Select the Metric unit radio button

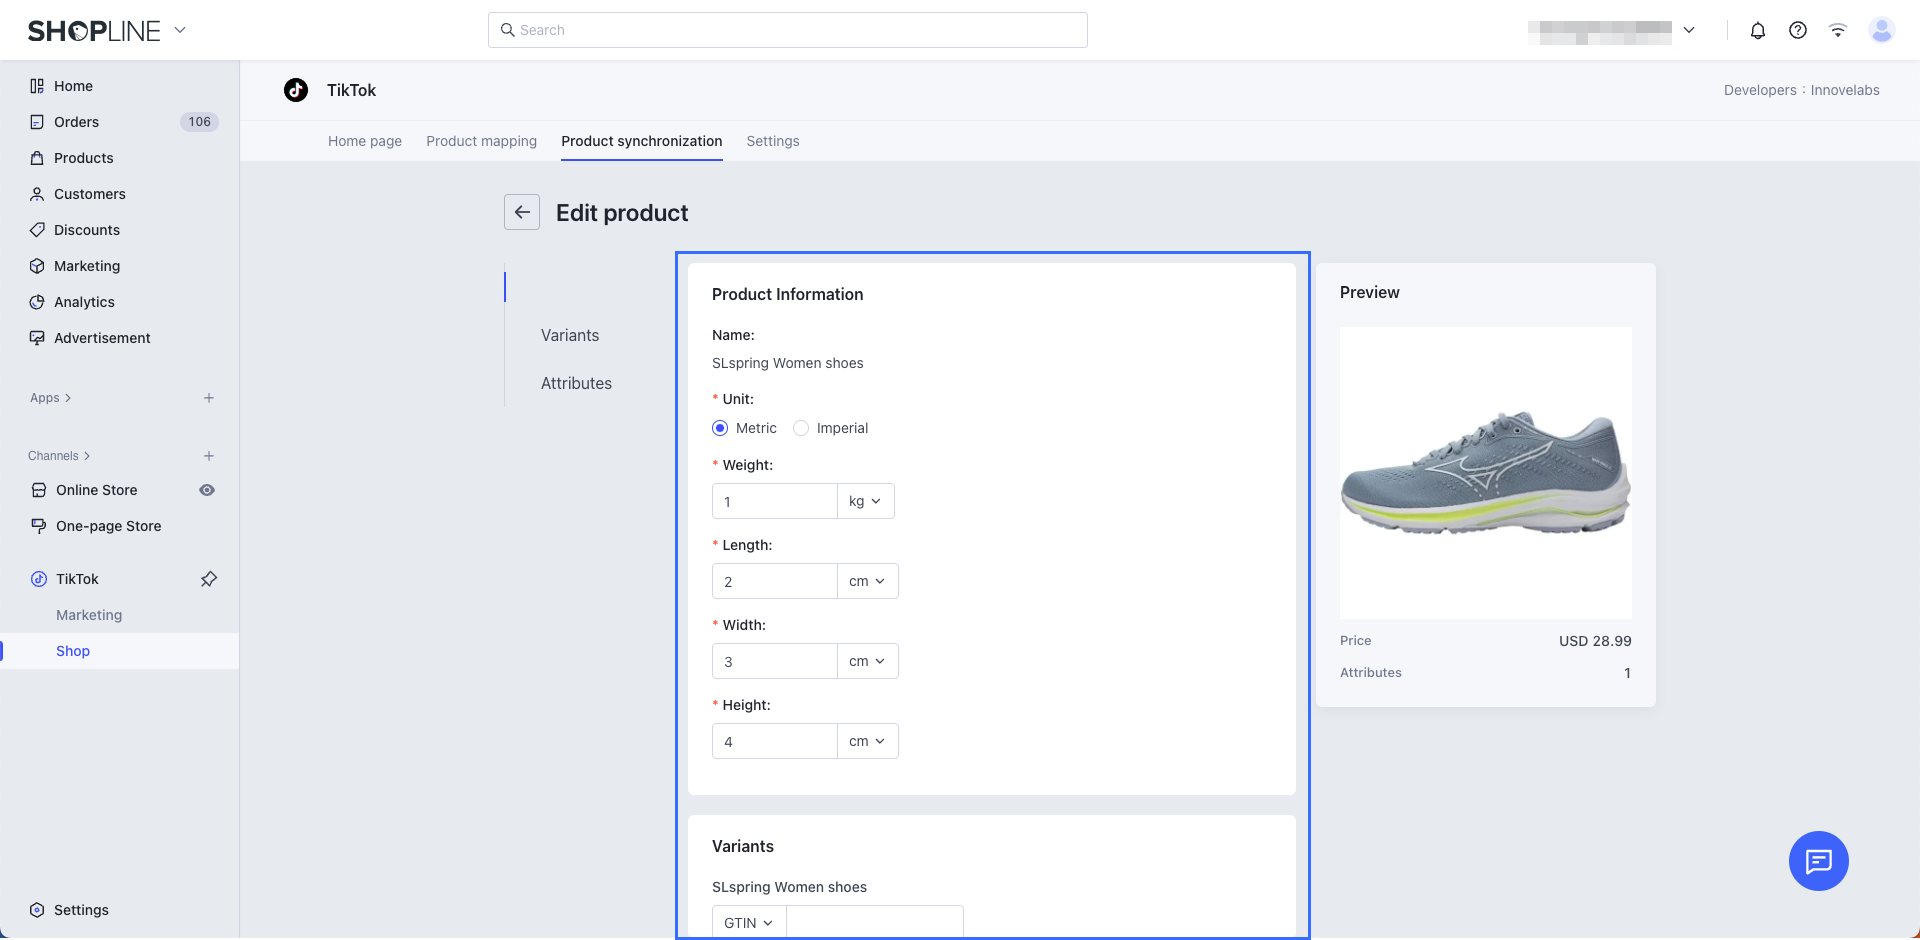[x=720, y=428]
